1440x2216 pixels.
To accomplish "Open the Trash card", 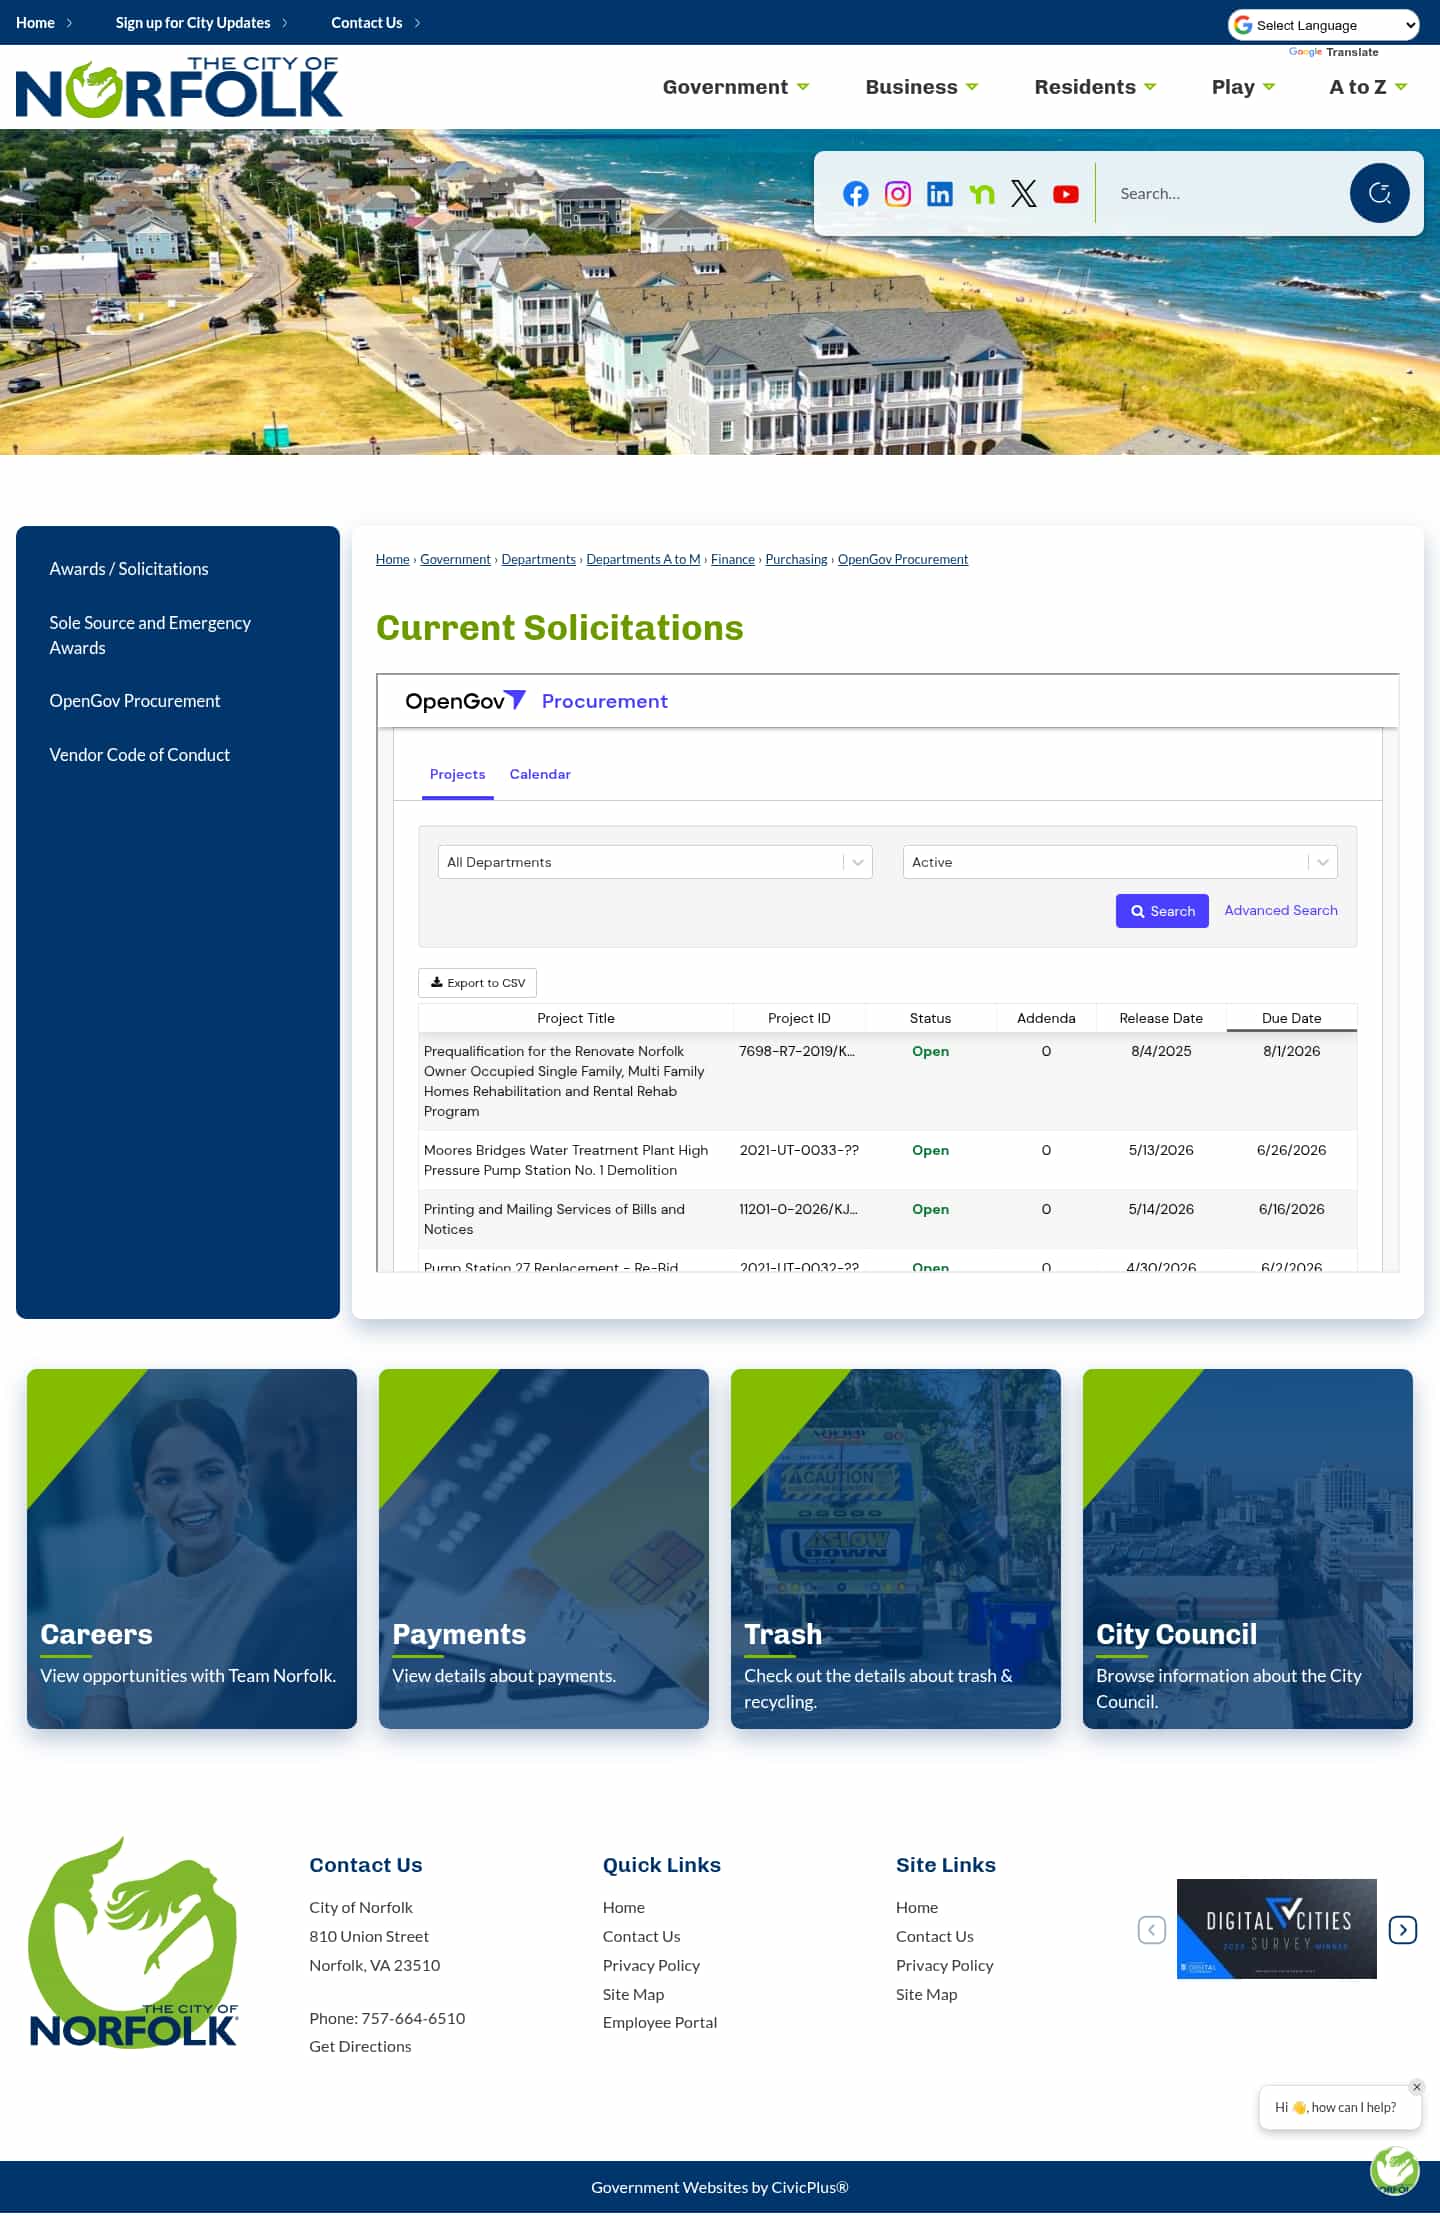I will (896, 1549).
